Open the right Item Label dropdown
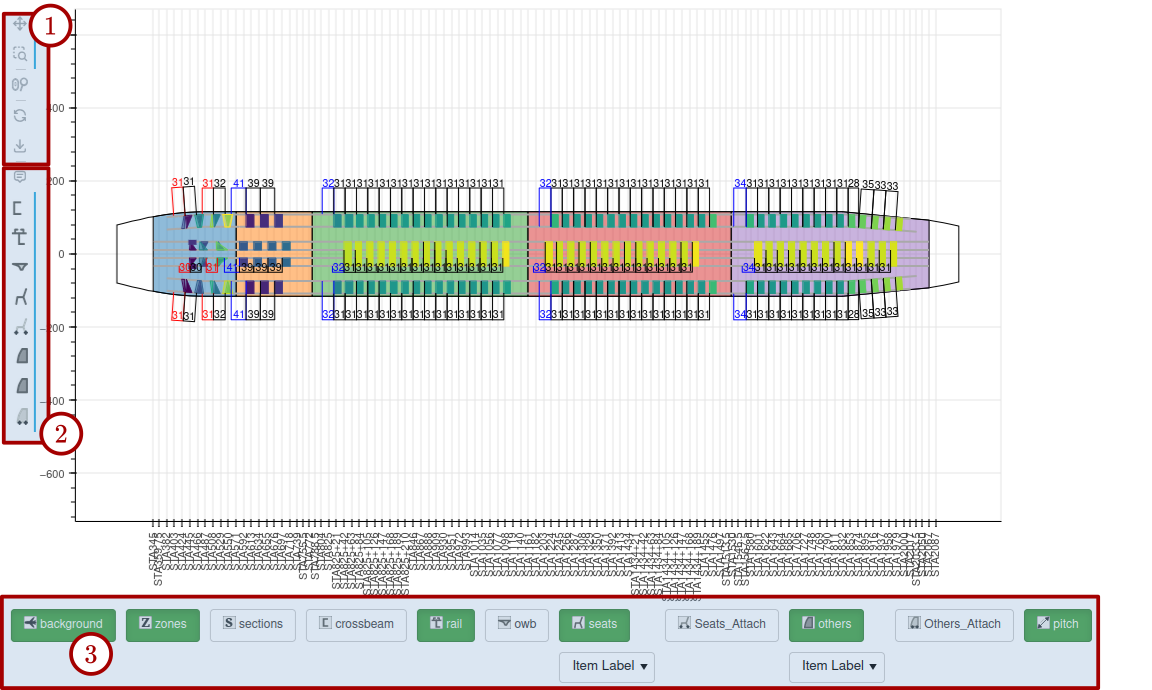 click(x=837, y=667)
